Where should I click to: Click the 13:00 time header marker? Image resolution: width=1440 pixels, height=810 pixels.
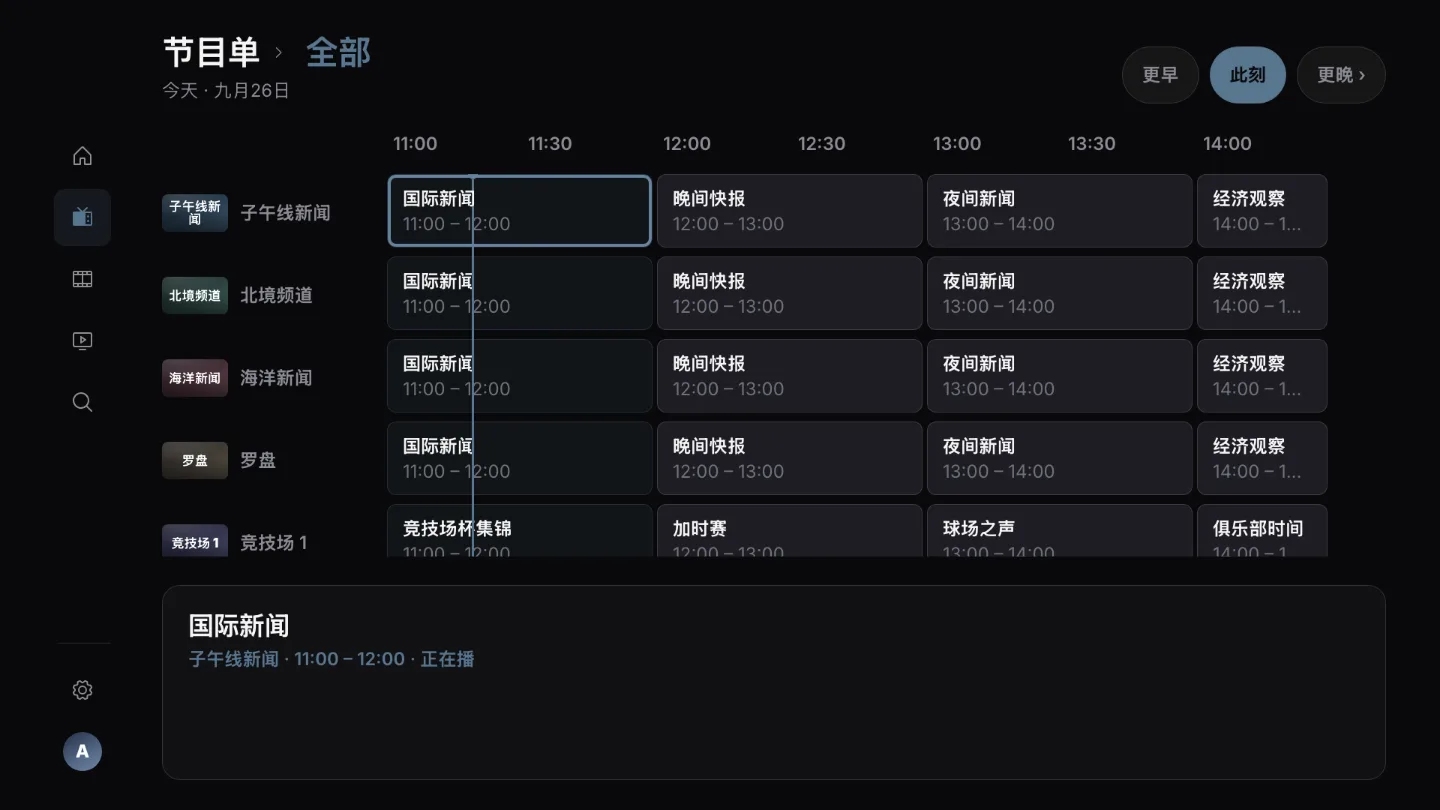click(x=956, y=144)
